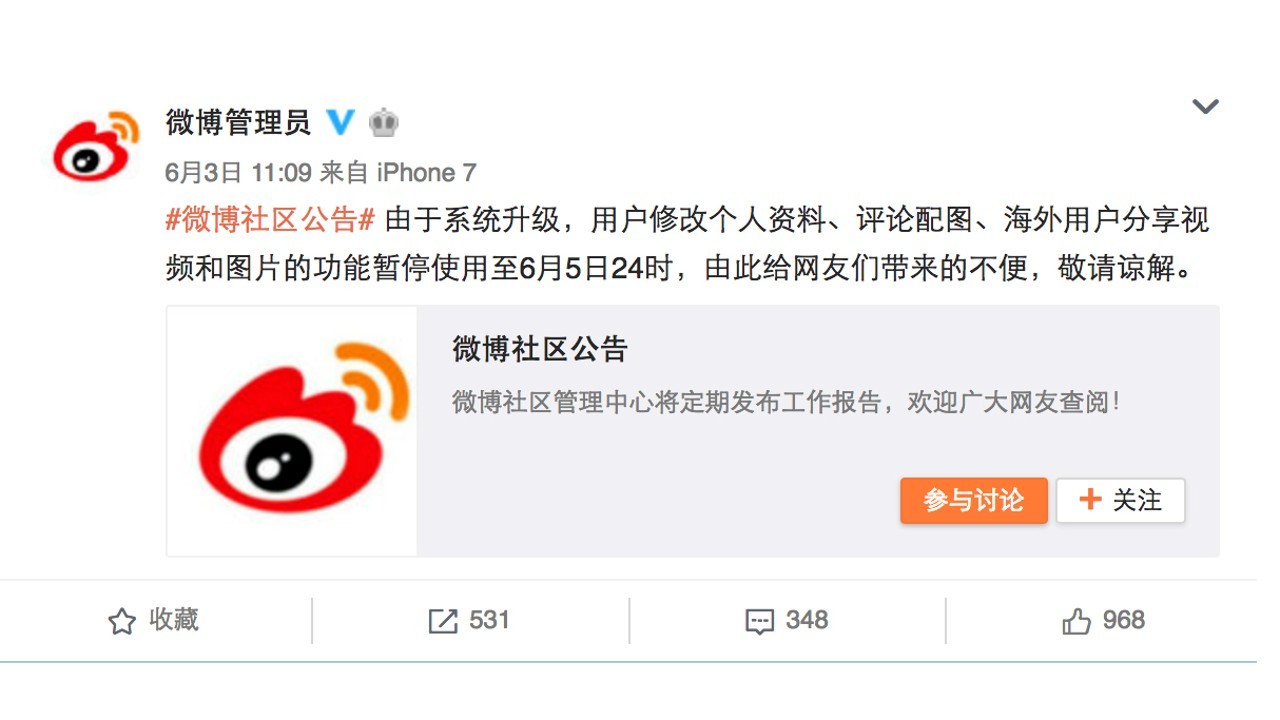Click the robot badge next to username
Image resolution: width=1280 pixels, height=720 pixels.
[x=384, y=122]
